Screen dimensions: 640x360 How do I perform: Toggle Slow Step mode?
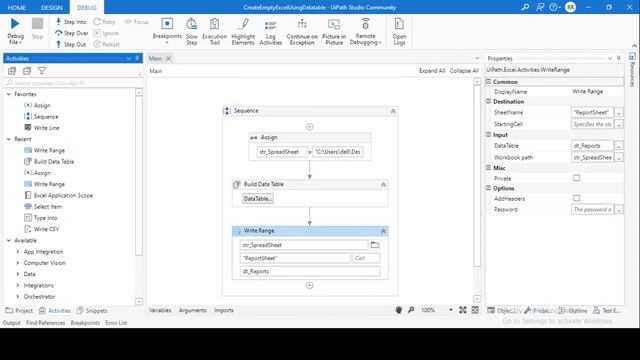click(191, 31)
